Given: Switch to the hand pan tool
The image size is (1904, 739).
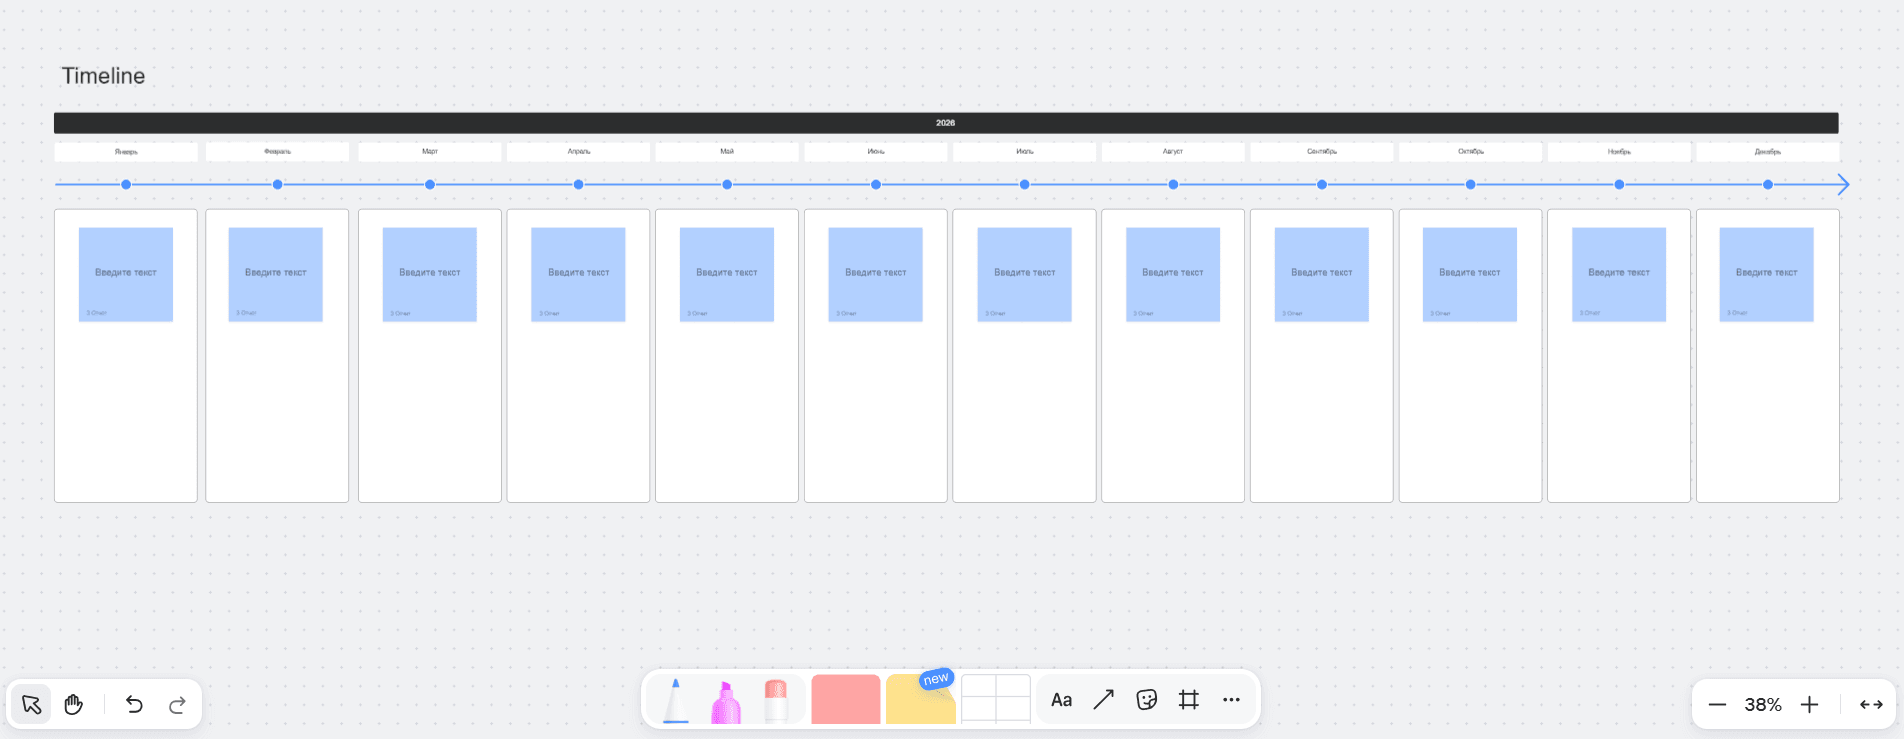Looking at the screenshot, I should point(74,705).
